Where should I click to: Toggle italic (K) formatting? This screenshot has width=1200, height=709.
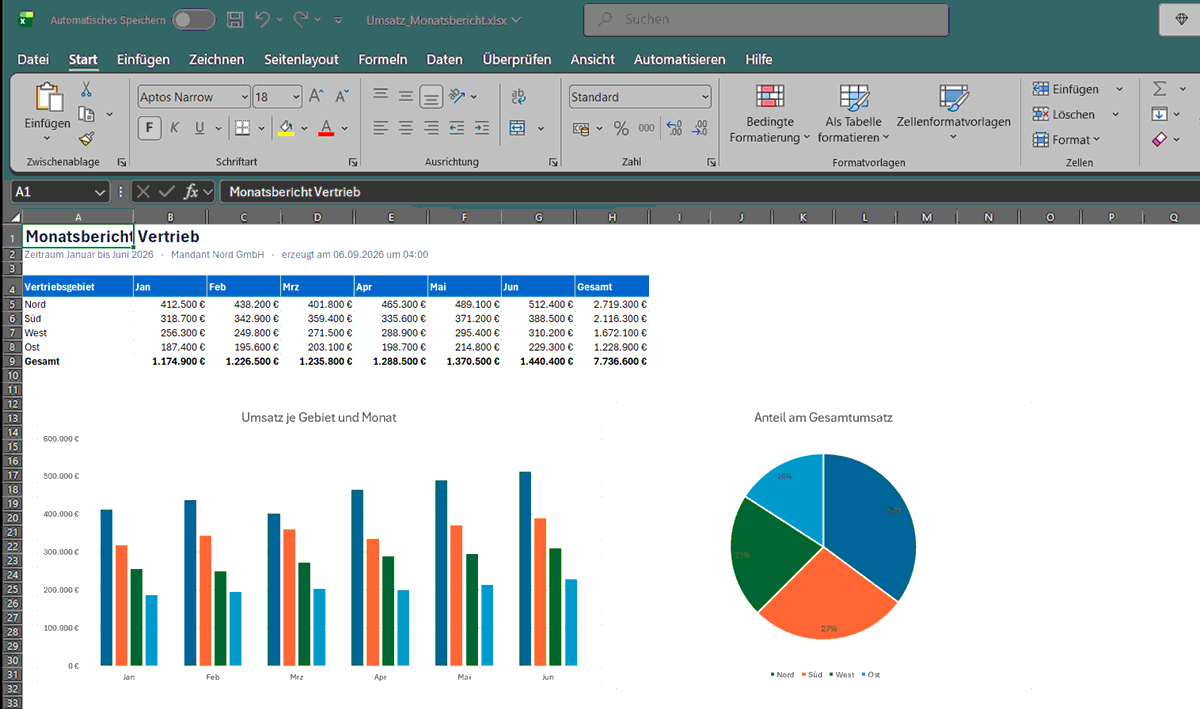[x=175, y=128]
